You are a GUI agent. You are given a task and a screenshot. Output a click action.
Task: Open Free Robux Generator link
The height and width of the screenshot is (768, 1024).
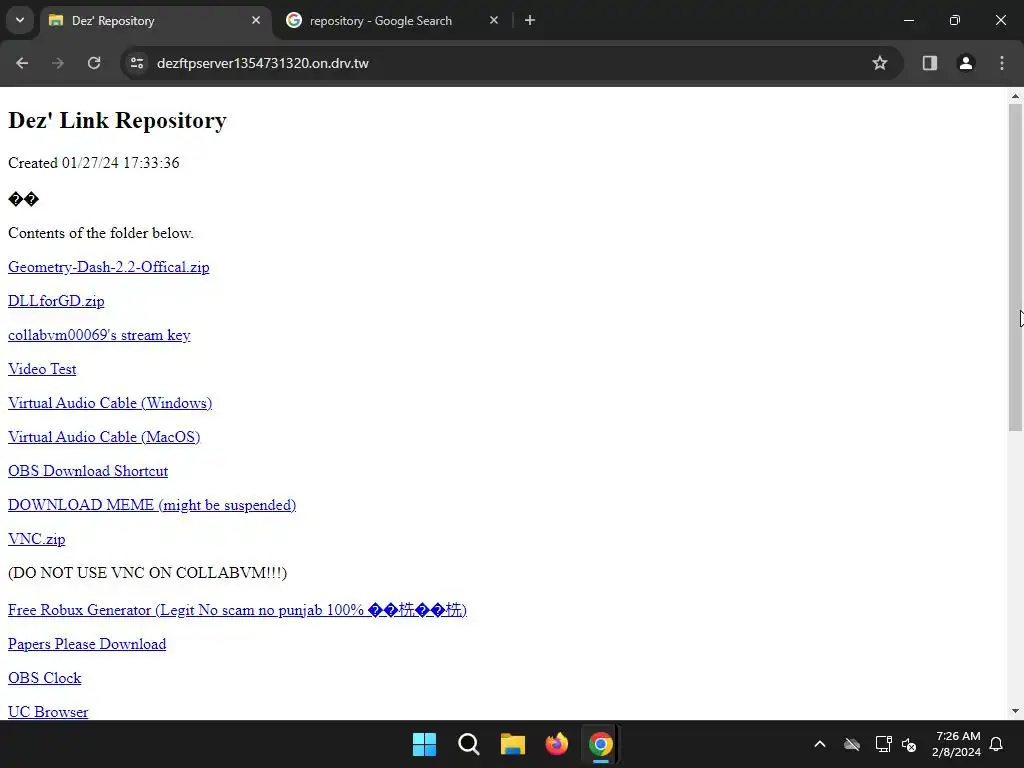pos(237,610)
